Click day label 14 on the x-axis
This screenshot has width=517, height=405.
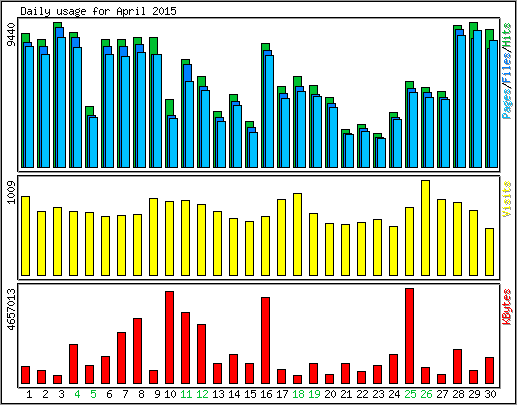tap(234, 394)
